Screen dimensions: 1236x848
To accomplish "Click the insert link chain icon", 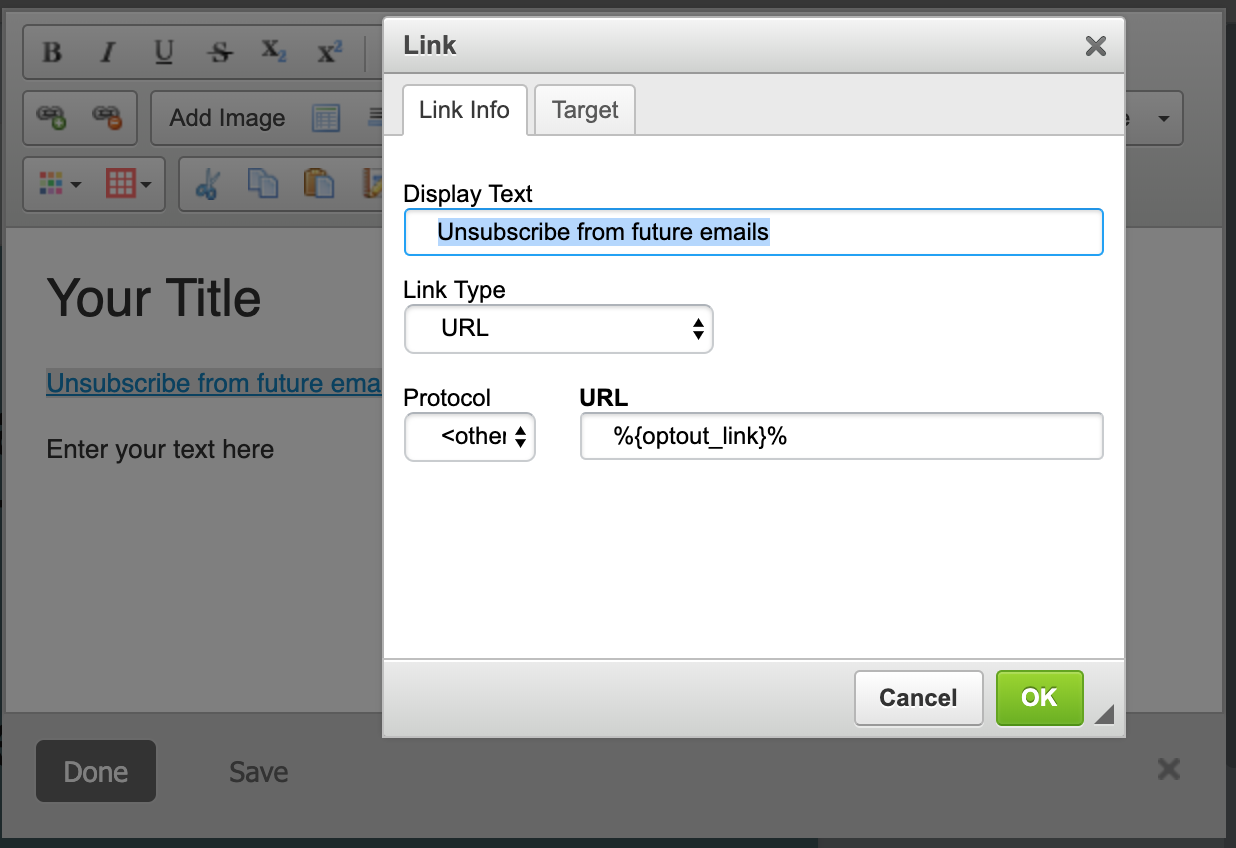I will click(x=51, y=118).
